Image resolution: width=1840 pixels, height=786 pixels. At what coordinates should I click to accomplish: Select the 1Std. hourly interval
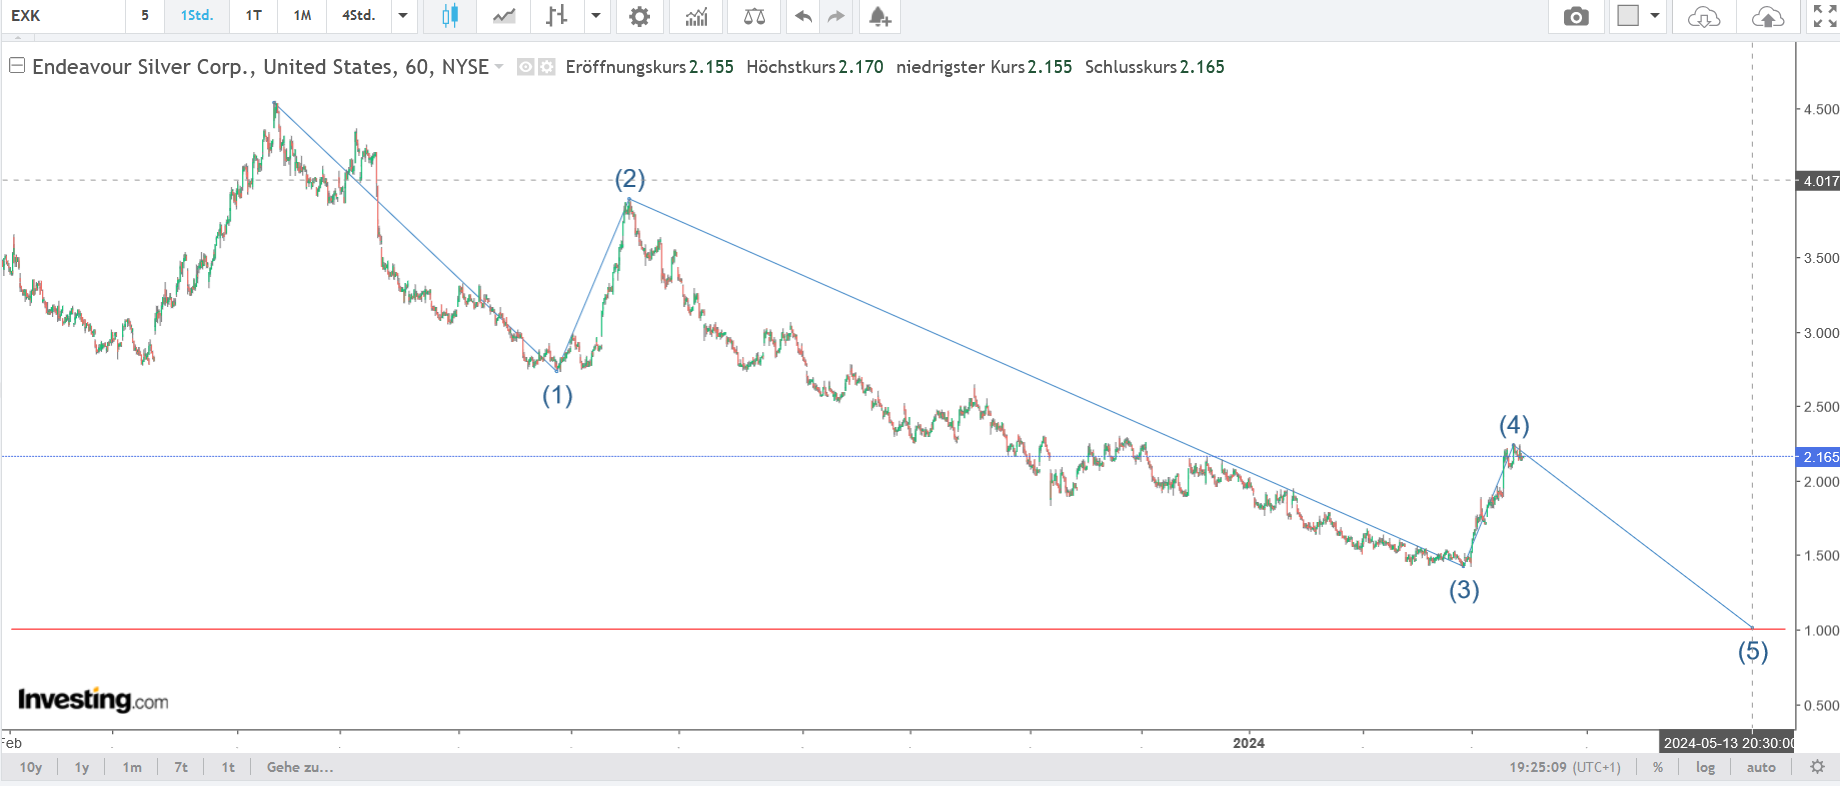(197, 16)
